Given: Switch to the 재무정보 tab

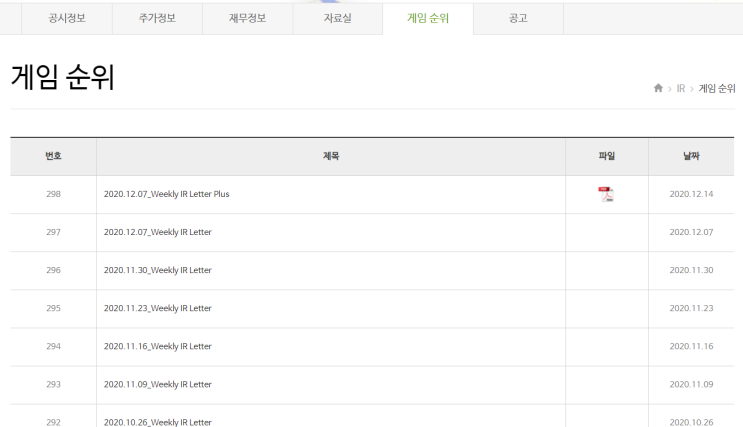Looking at the screenshot, I should [247, 18].
